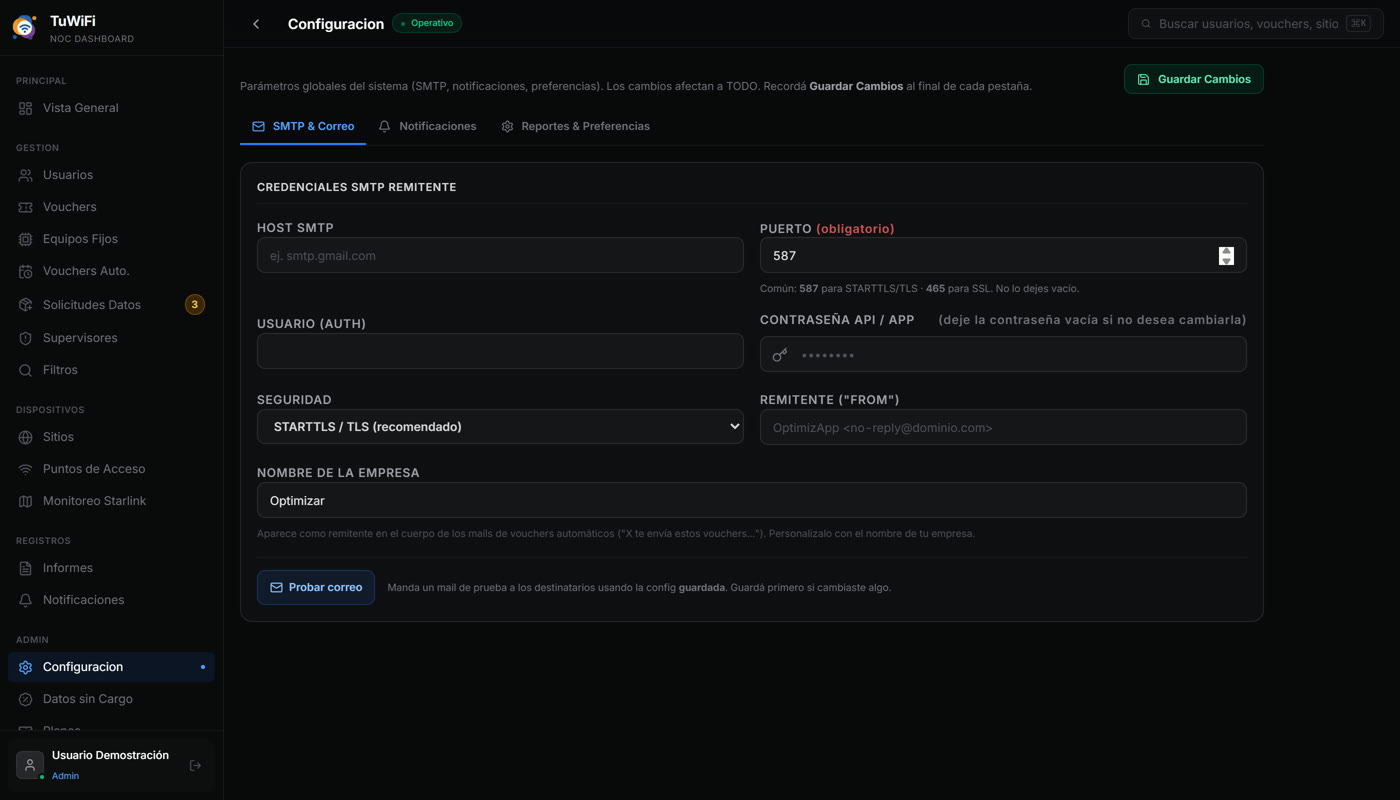Open Vista General in sidebar
1400x800 pixels.
click(x=111, y=108)
